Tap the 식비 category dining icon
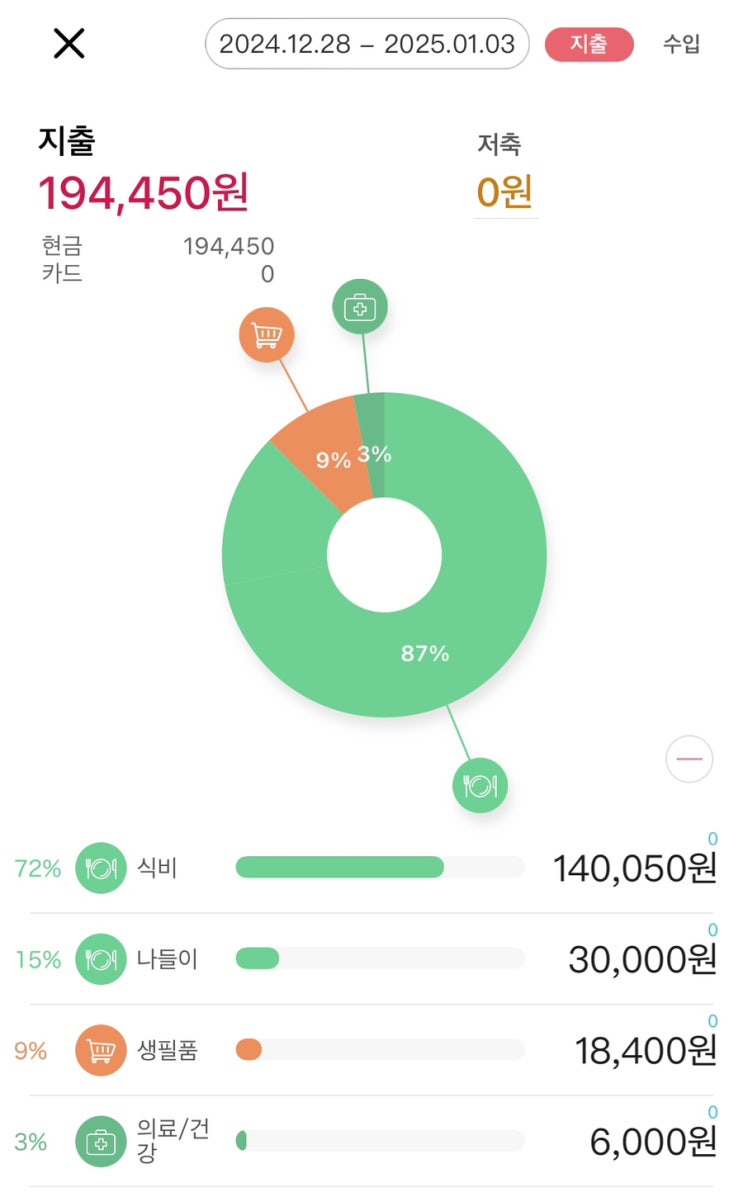Image resolution: width=743 pixels, height=1197 pixels. 101,868
